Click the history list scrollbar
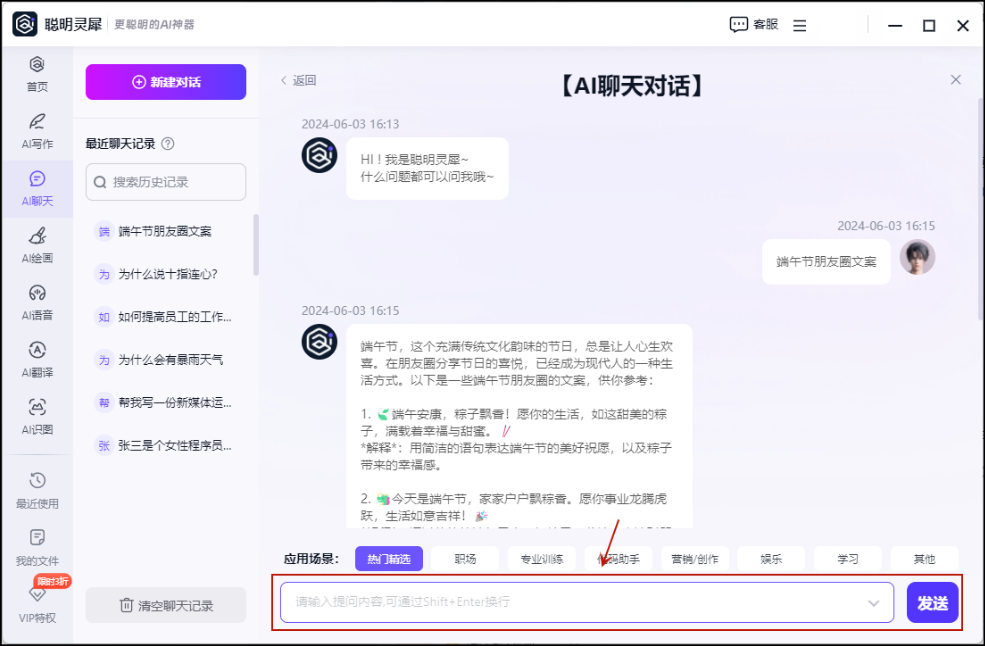The width and height of the screenshot is (985, 646). pos(256,245)
